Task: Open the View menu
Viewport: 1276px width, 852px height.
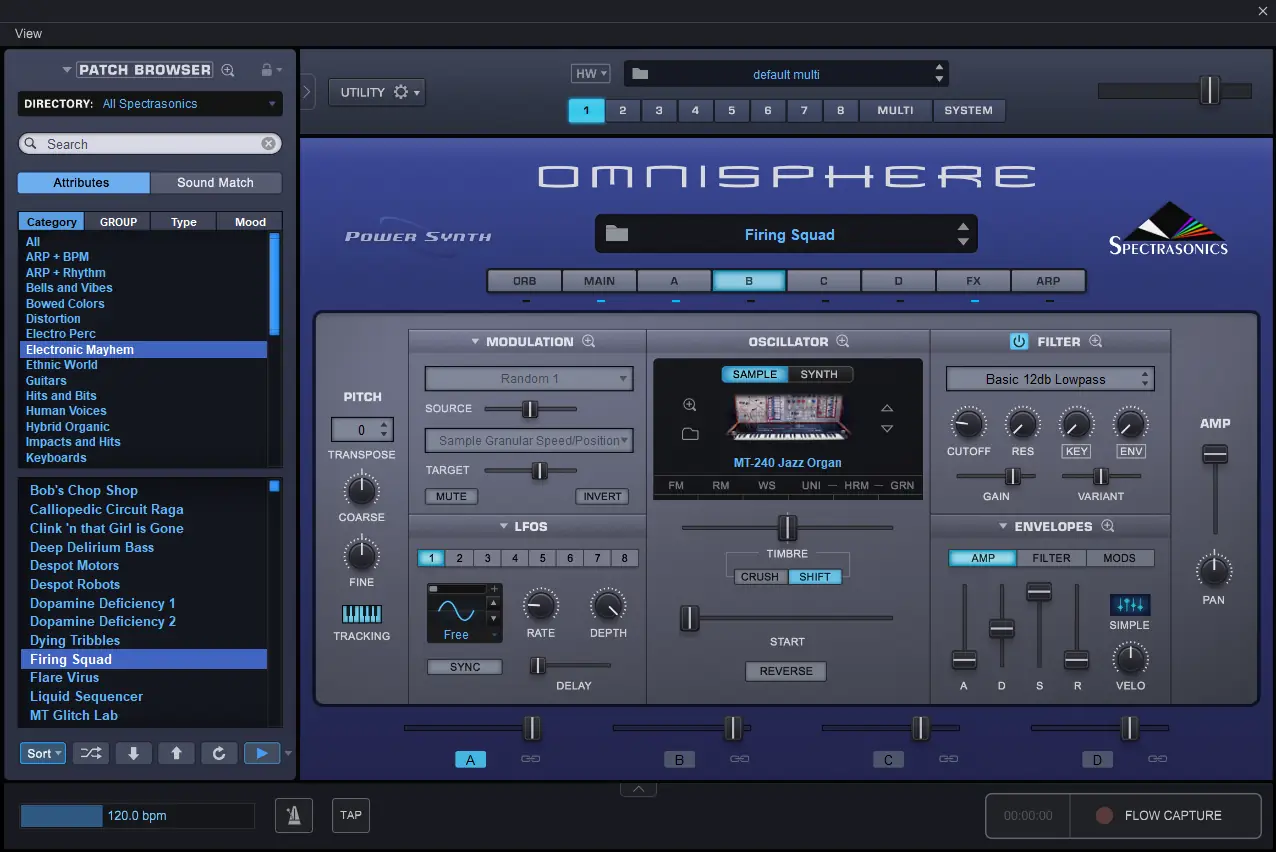Action: (x=28, y=33)
